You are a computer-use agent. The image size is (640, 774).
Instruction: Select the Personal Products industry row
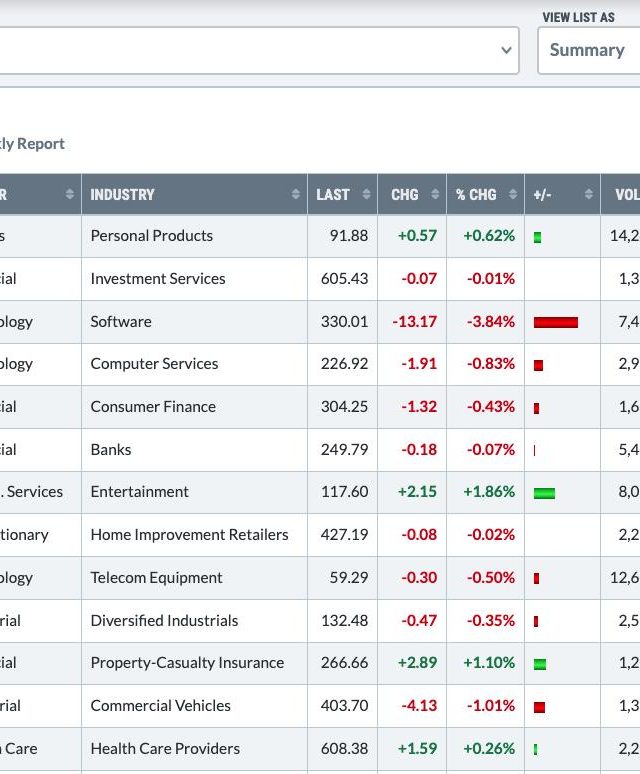pos(151,236)
